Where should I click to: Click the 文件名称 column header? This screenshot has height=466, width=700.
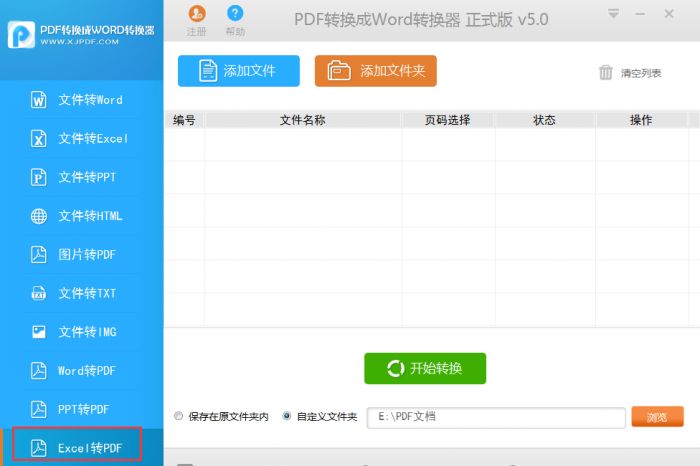(303, 120)
